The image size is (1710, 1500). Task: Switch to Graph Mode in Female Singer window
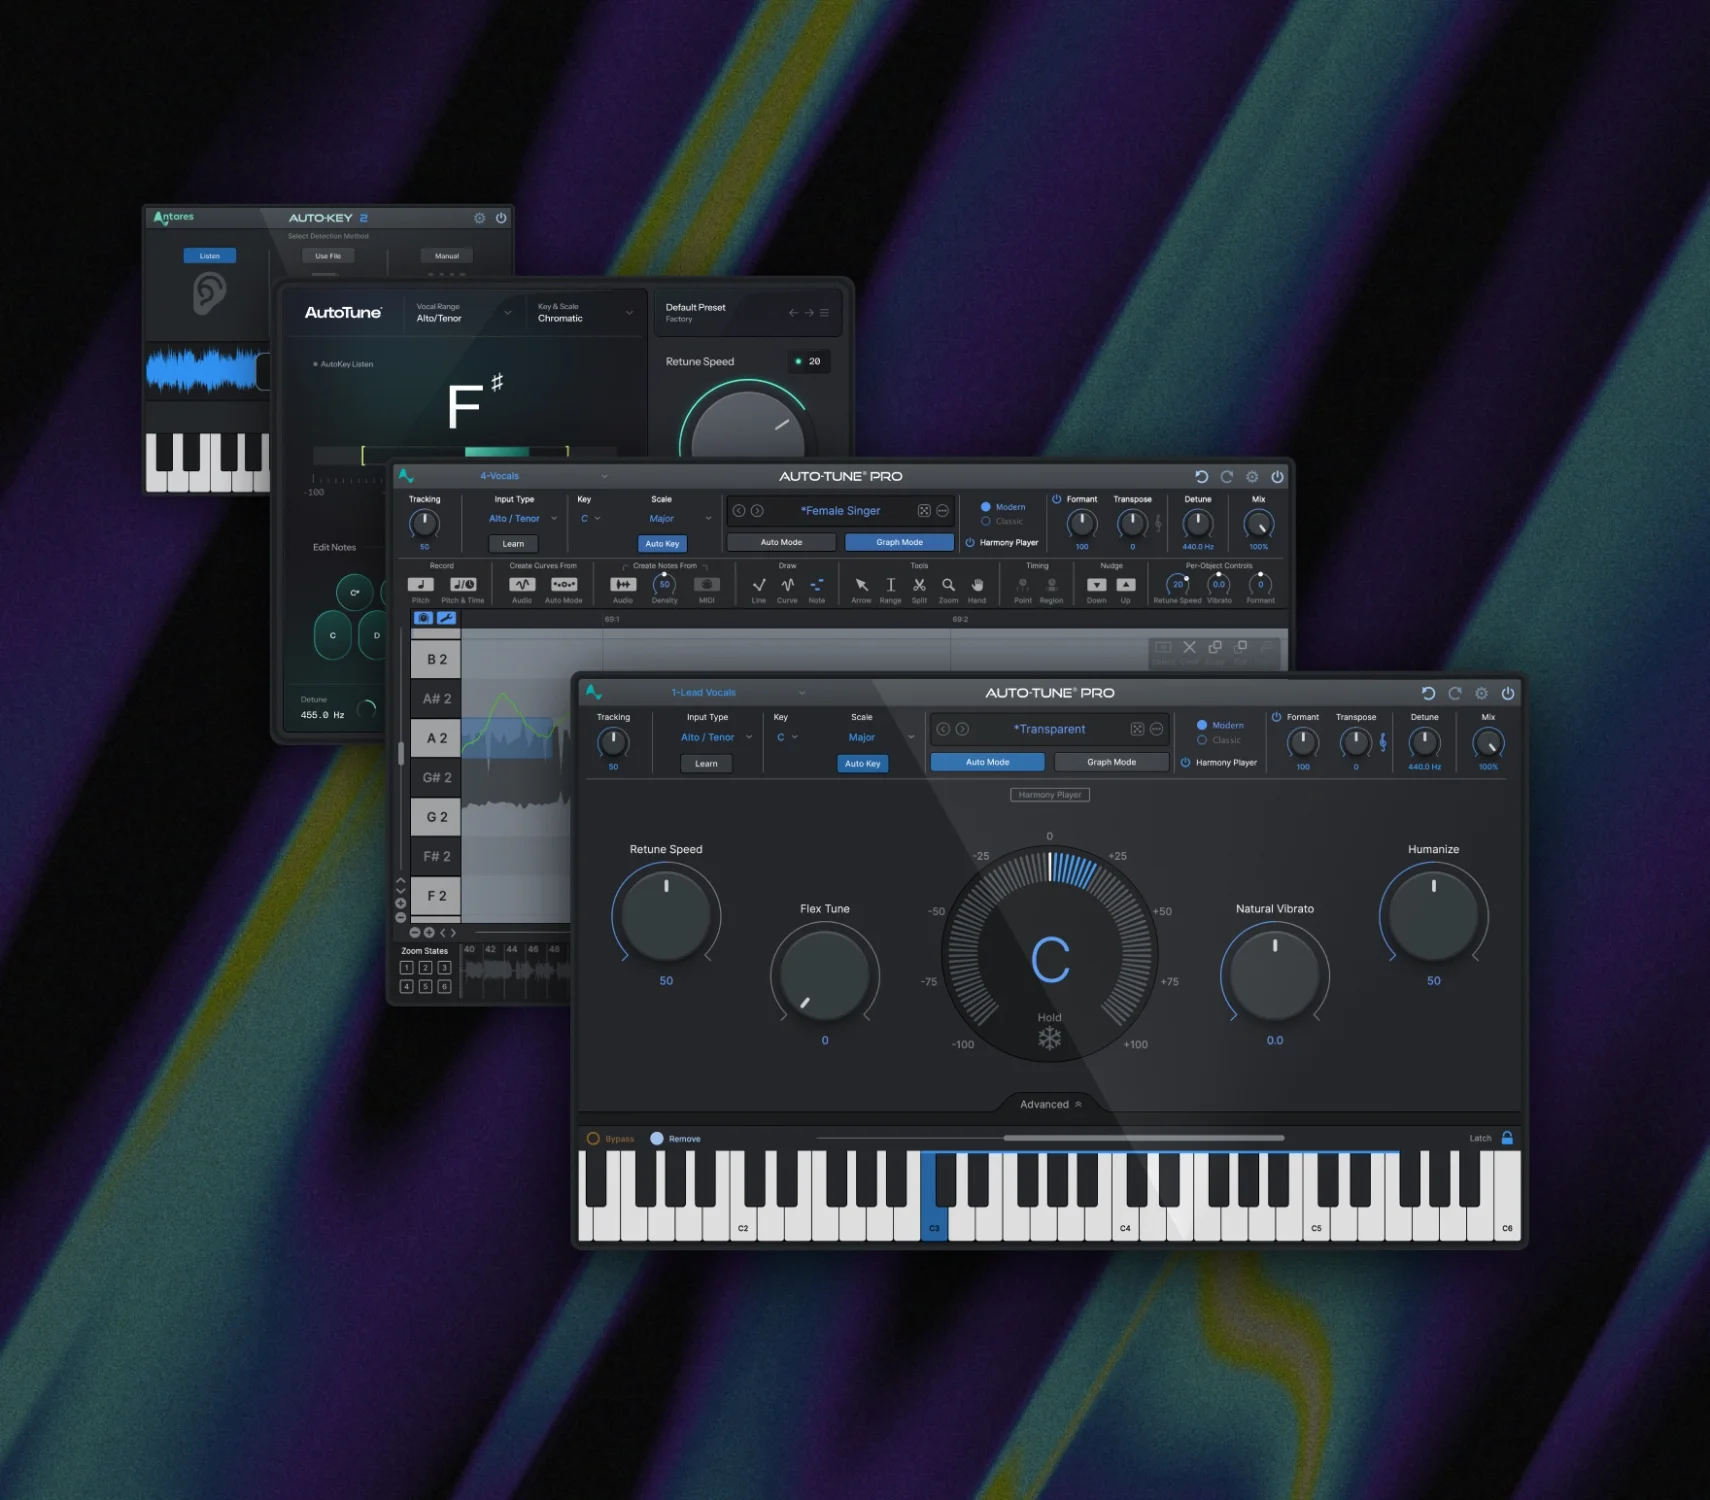click(x=899, y=542)
